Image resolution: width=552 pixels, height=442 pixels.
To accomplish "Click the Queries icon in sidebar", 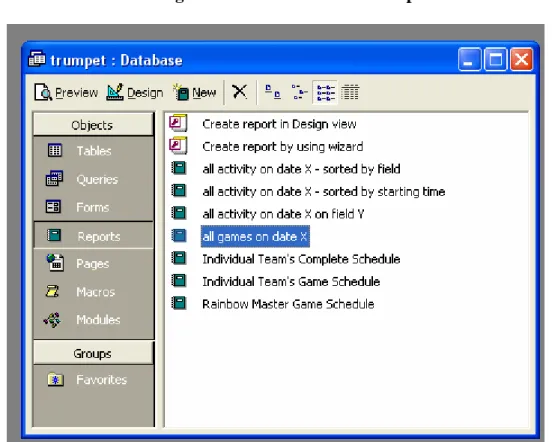I will pyautogui.click(x=54, y=178).
